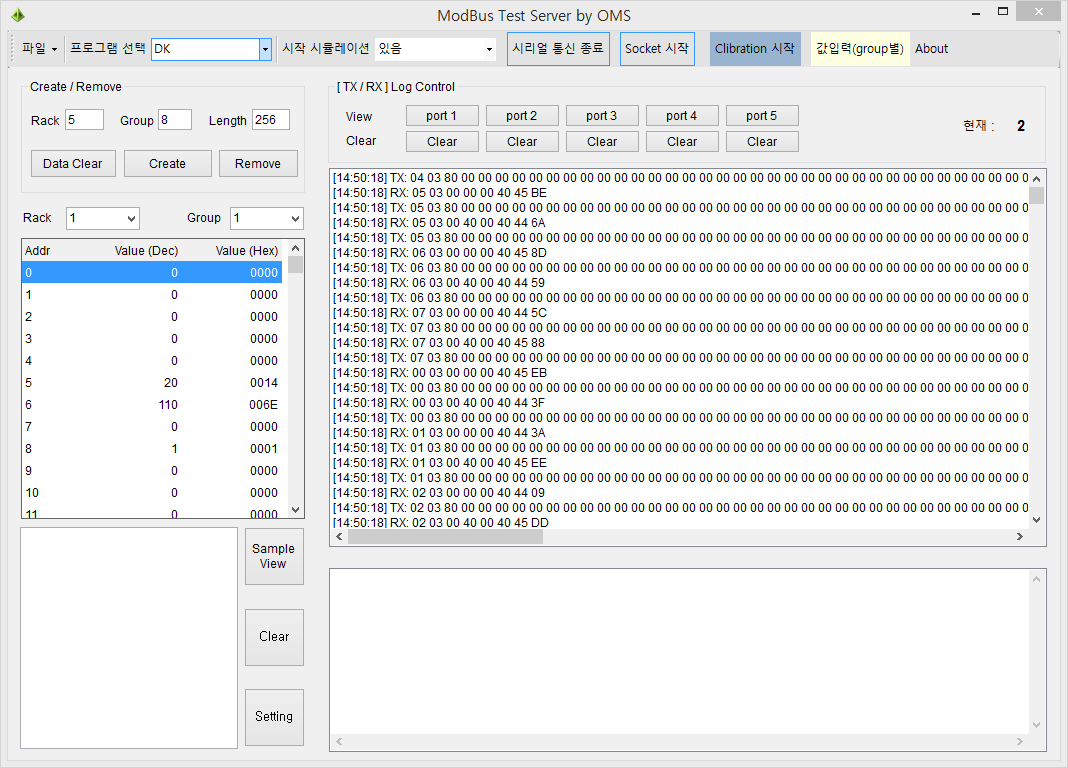The image size is (1068, 768).
Task: Click log panel horizontal scroll left arrow
Action: coord(339,537)
